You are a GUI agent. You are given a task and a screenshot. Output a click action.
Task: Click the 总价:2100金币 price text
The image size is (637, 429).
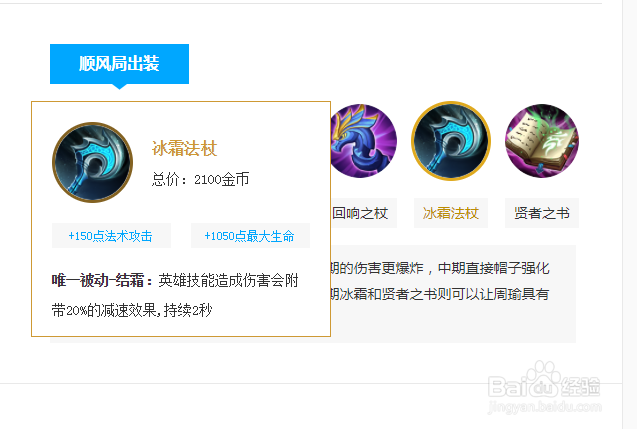[x=200, y=179]
